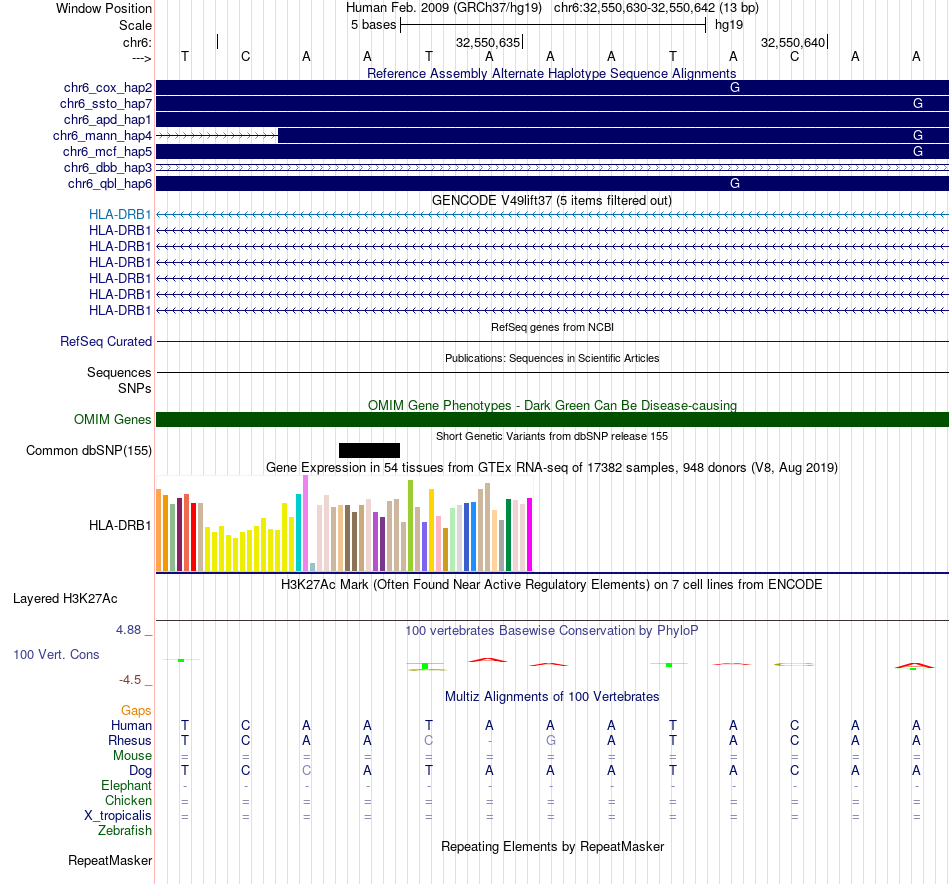Click the magenta last bar in GTEx chart
Screen dimensions: 950x884
pyautogui.click(x=530, y=534)
